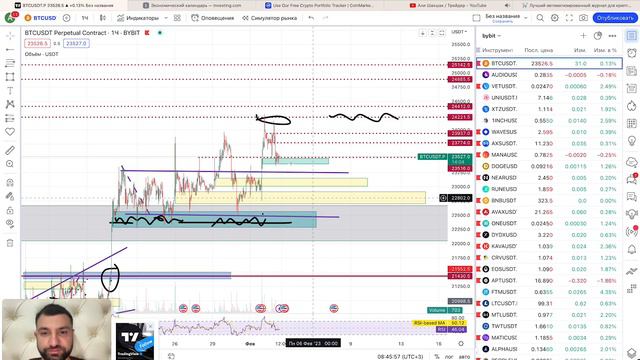The height and width of the screenshot is (360, 640).
Task: Sort watchlist by Изм. в % column
Action: point(605,50)
